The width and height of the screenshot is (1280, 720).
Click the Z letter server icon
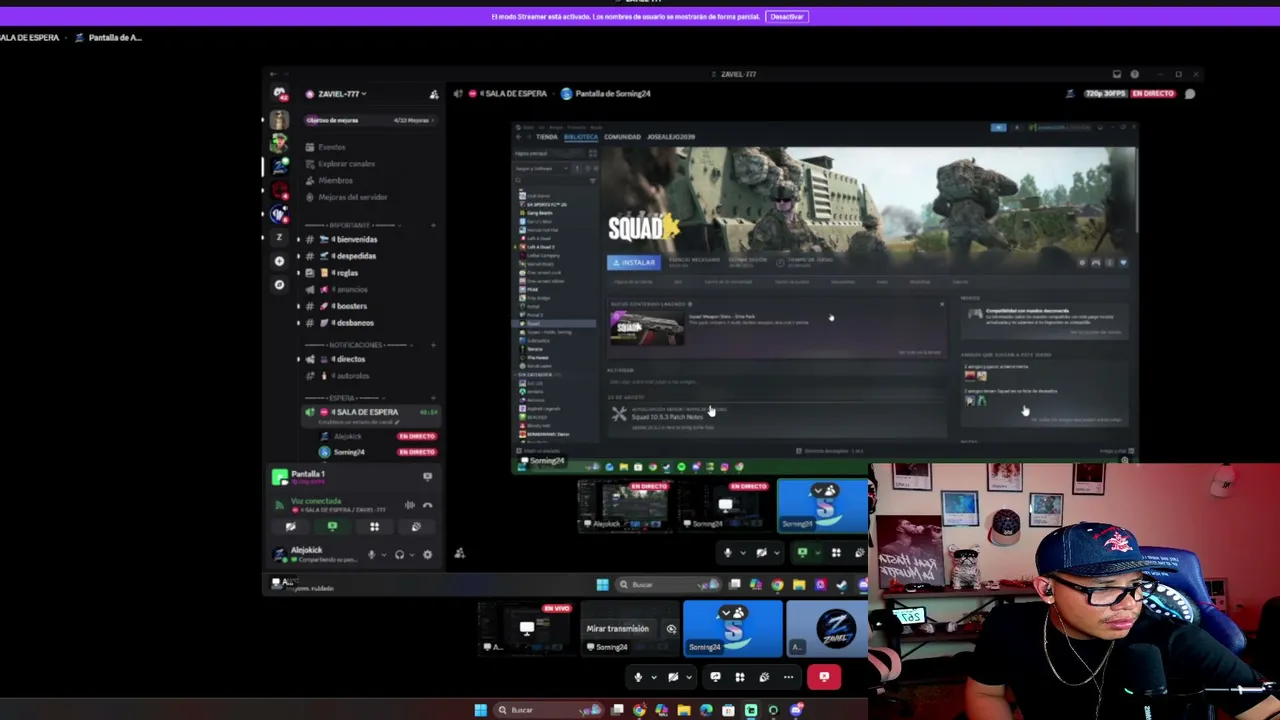[x=279, y=237]
